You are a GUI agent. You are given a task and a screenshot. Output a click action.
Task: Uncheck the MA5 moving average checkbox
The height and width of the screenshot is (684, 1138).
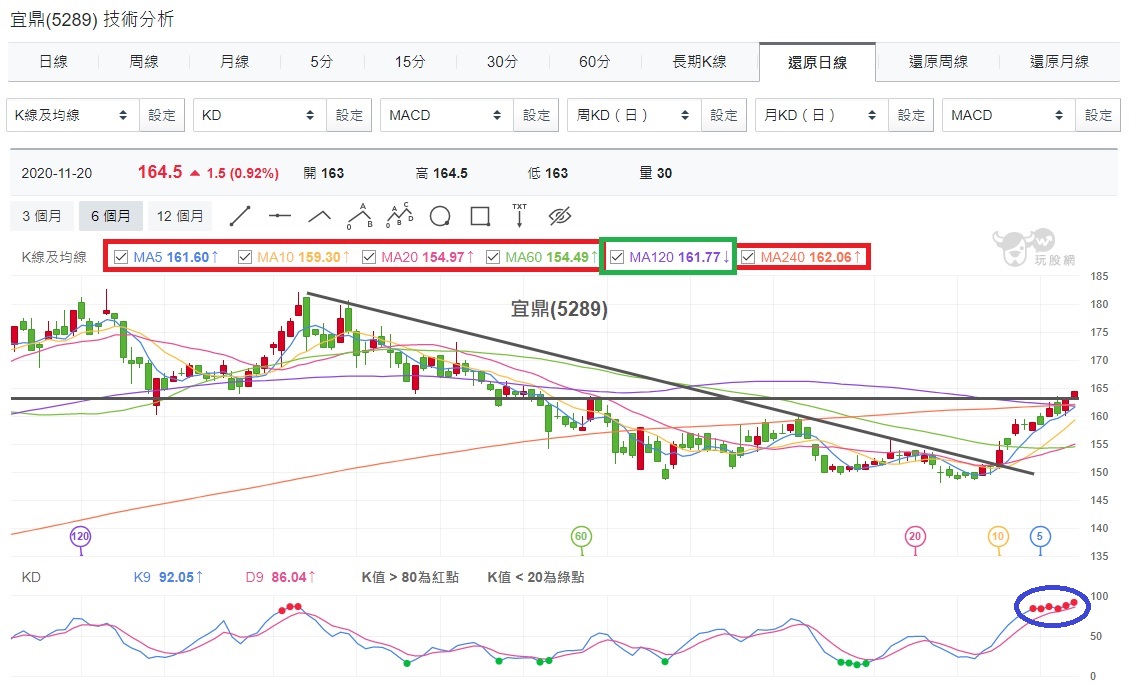121,257
